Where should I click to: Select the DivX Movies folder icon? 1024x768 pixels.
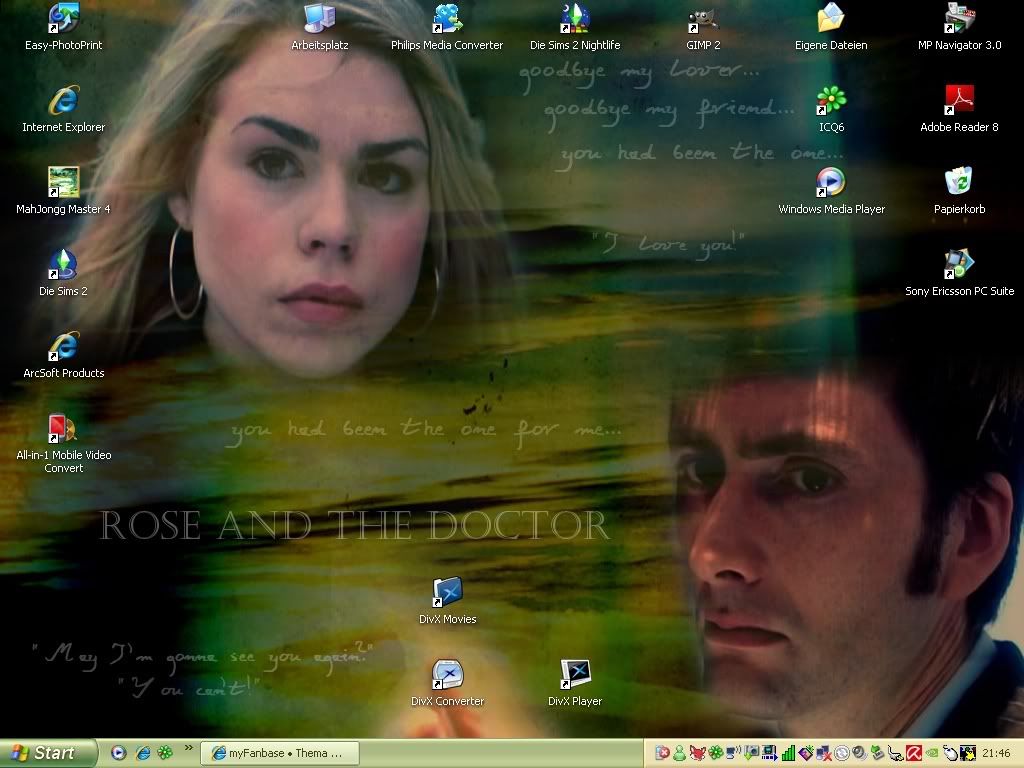[447, 601]
